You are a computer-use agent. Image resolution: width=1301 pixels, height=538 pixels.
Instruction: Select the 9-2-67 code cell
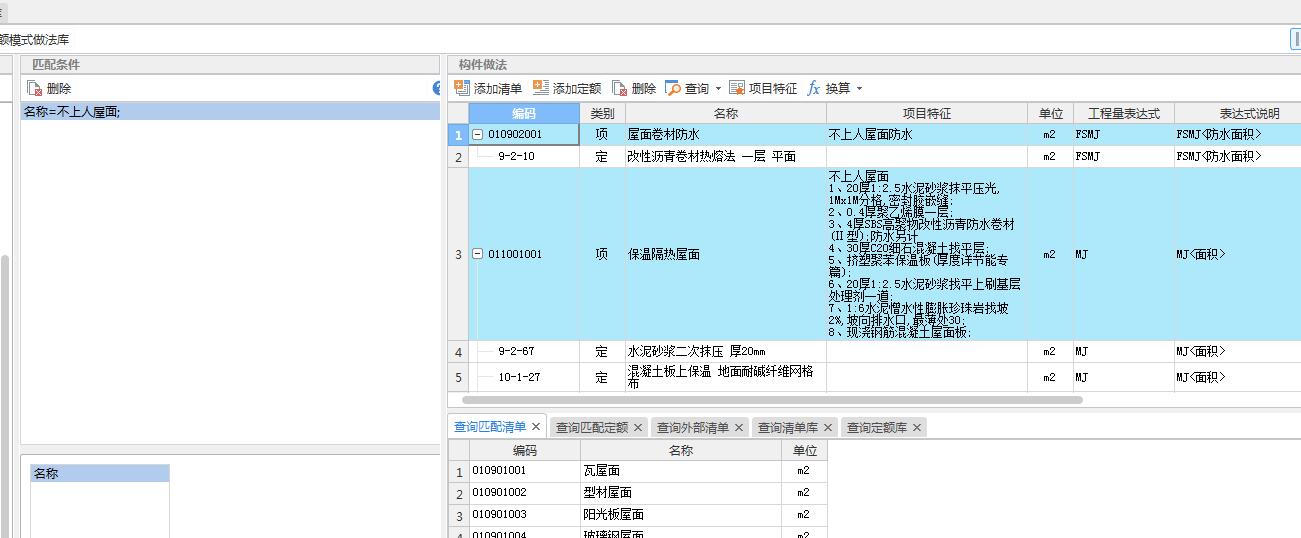pyautogui.click(x=524, y=351)
